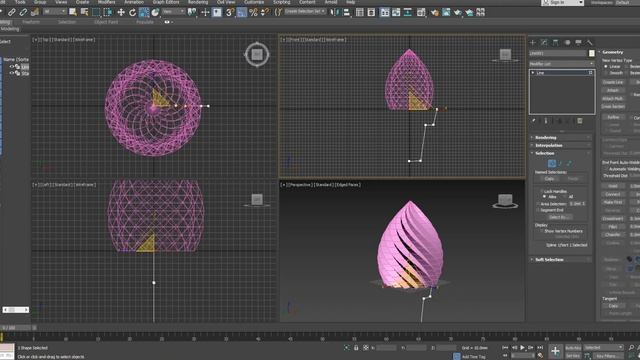Open the Layer Explorer icon
The width and height of the screenshot is (640, 360).
pos(371,13)
